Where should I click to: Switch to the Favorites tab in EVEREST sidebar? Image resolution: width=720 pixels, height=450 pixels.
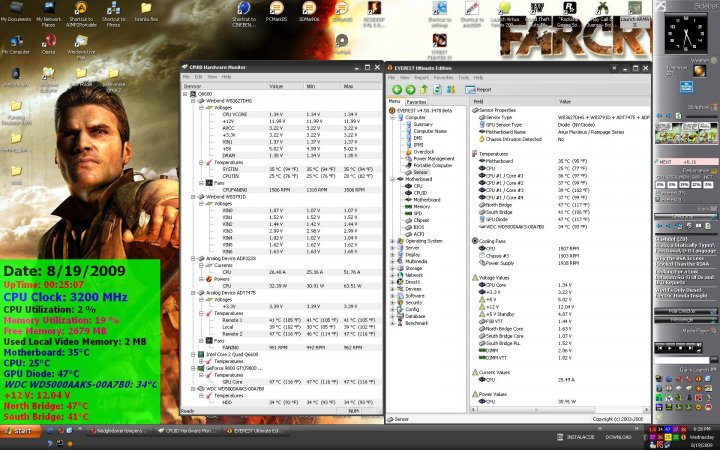[416, 102]
